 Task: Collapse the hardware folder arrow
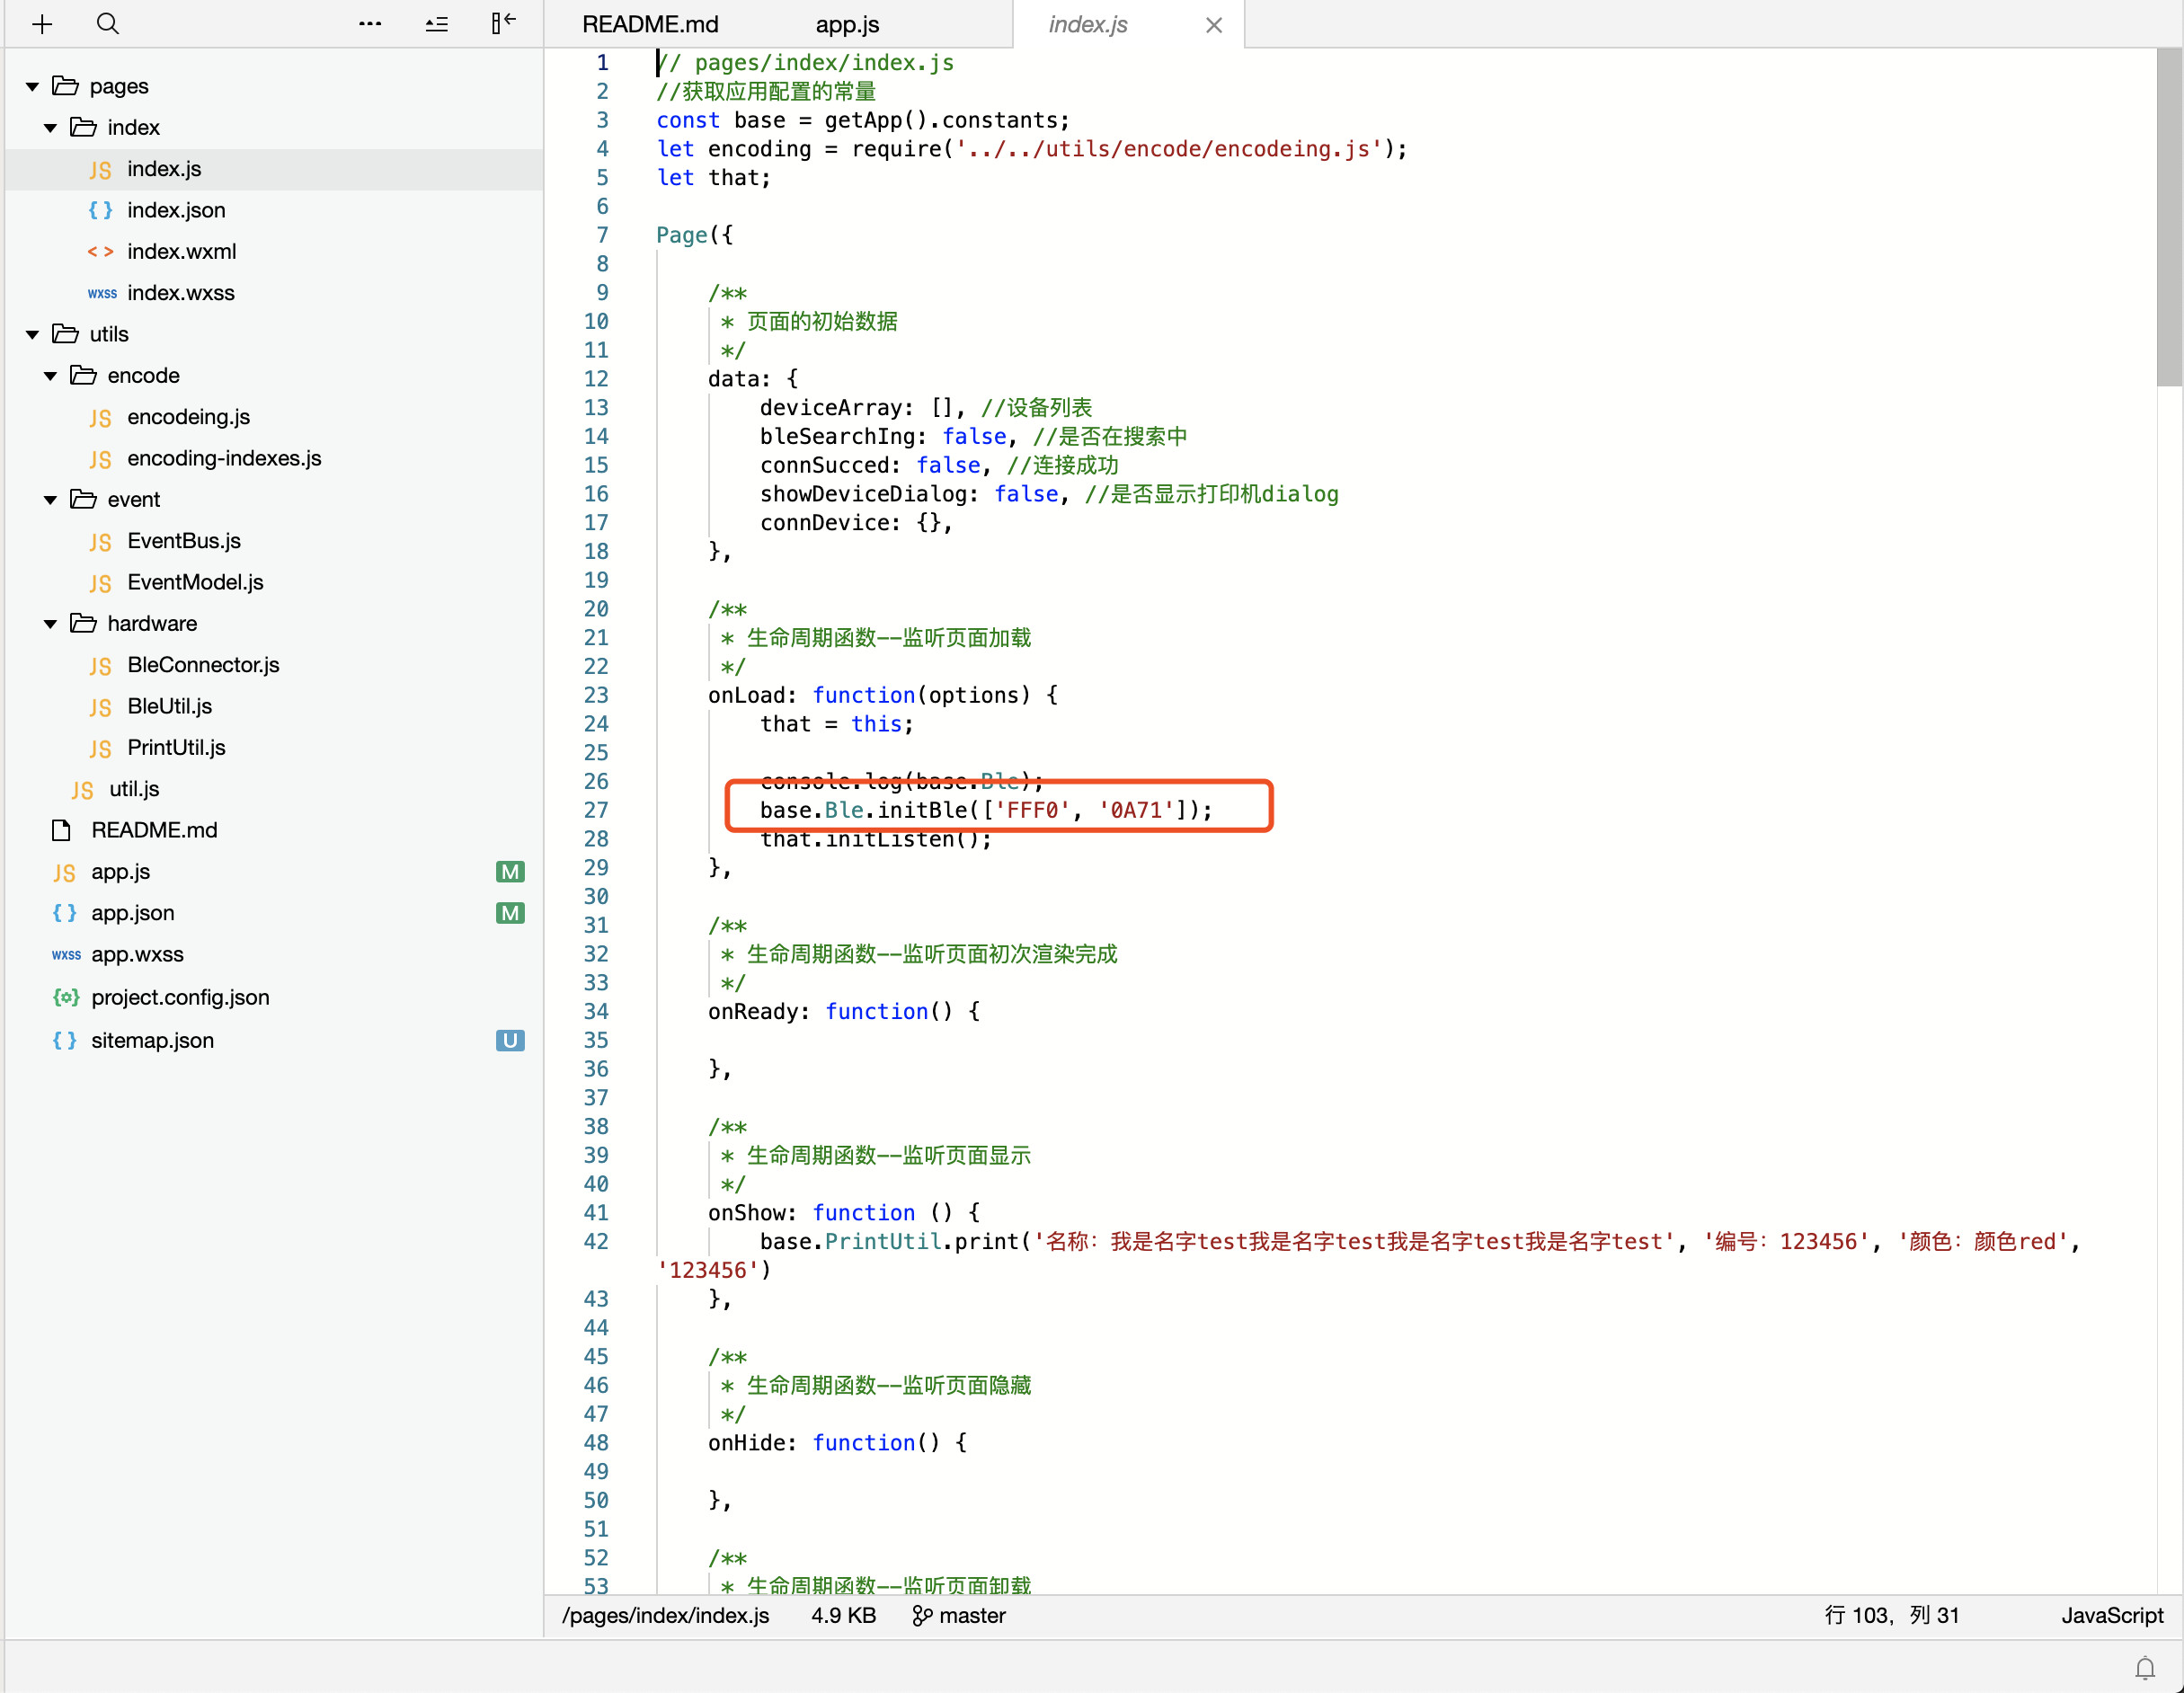pos(50,624)
